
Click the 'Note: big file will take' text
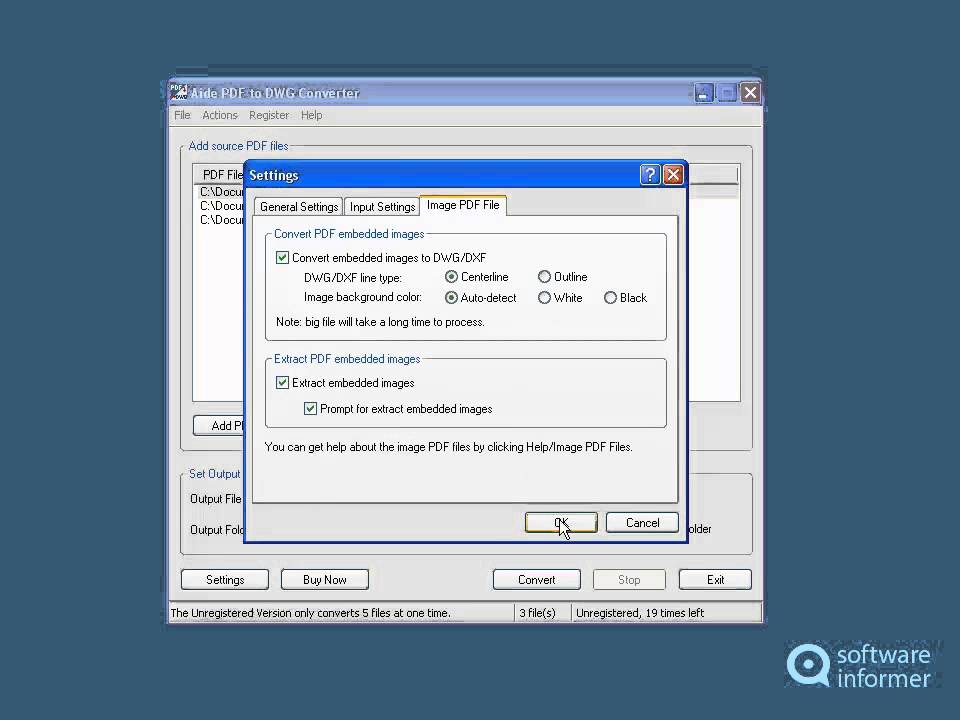pos(380,322)
